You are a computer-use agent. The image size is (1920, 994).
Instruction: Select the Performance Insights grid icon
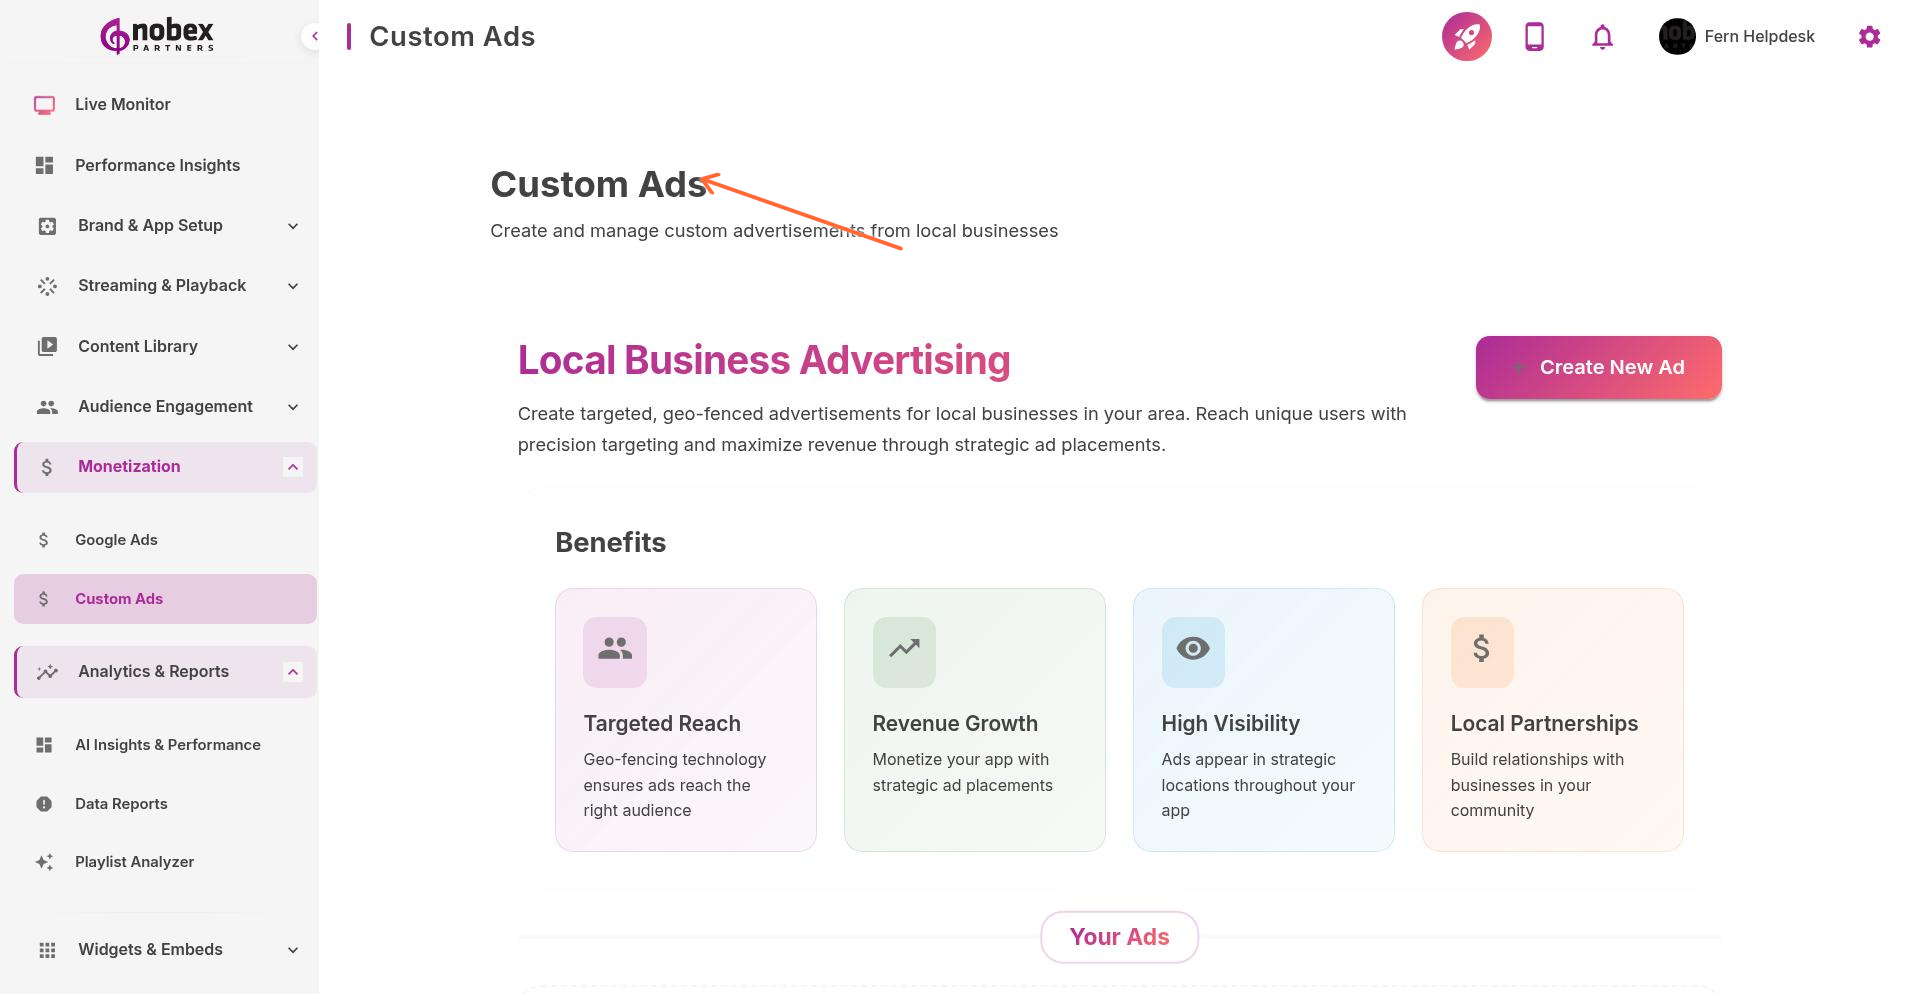click(44, 165)
